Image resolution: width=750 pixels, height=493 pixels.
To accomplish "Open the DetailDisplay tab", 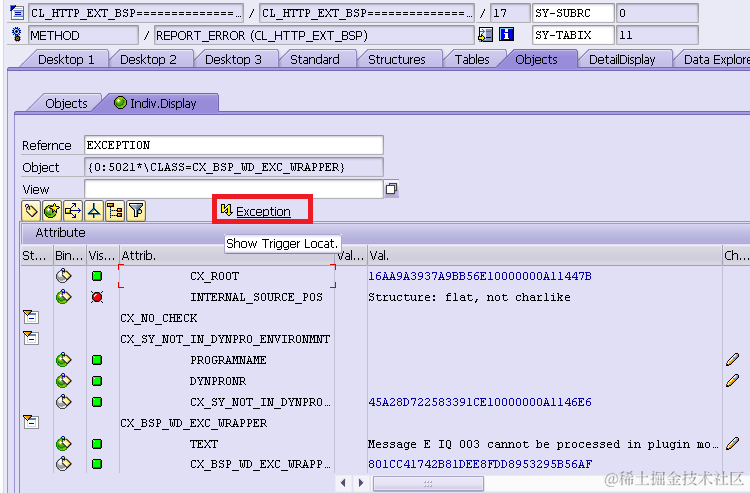I will click(622, 59).
